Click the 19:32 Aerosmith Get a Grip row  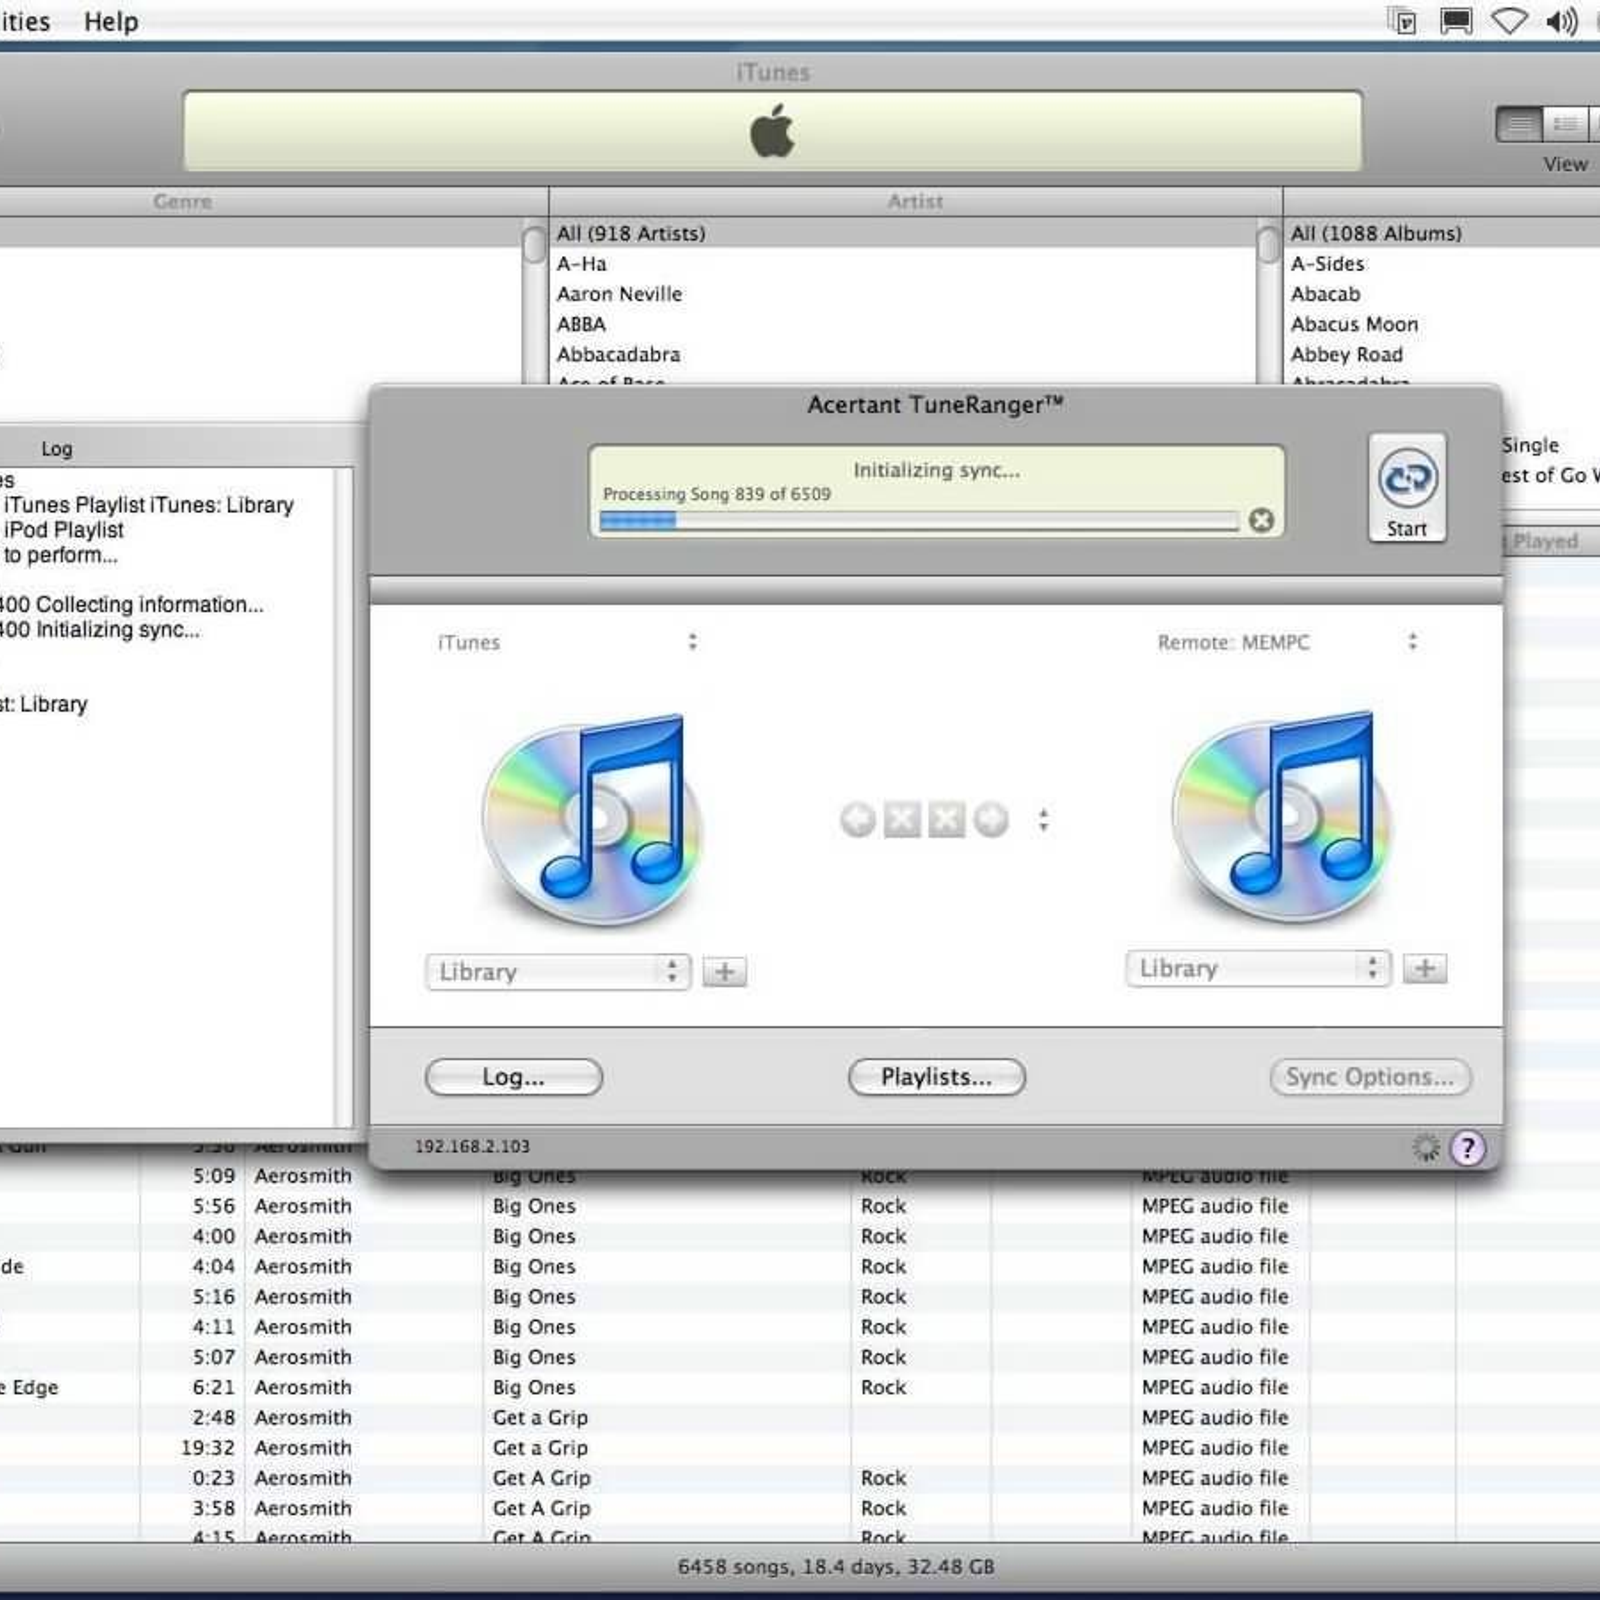[800, 1447]
